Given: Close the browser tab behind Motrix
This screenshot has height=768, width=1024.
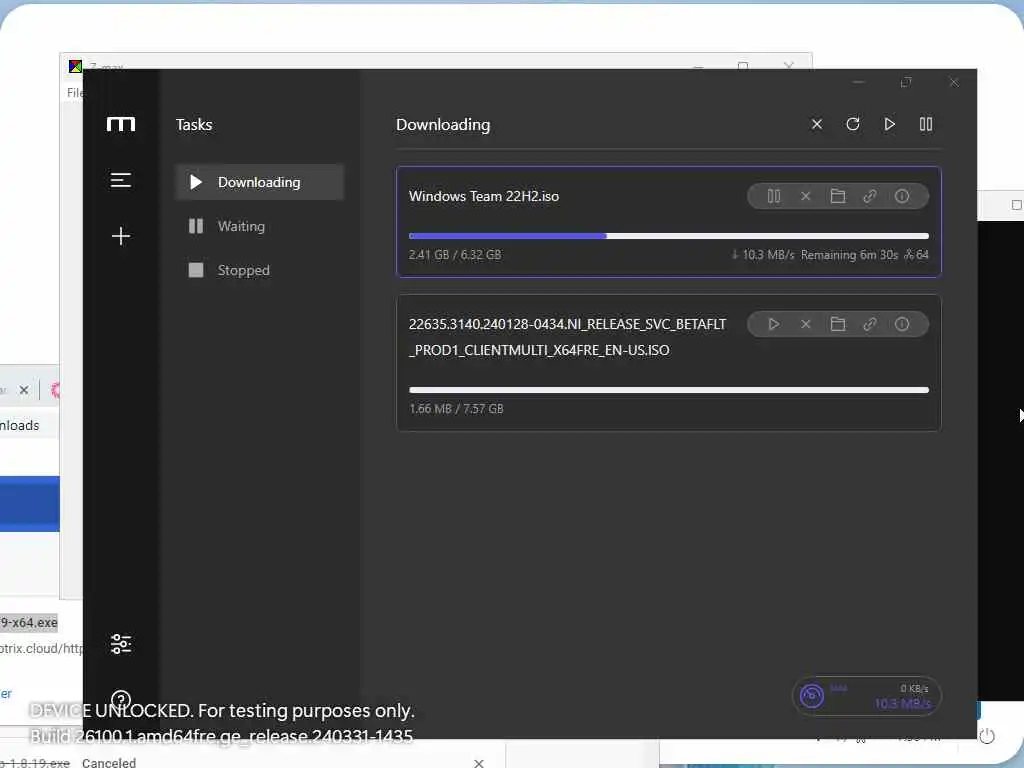Looking at the screenshot, I should (24, 390).
